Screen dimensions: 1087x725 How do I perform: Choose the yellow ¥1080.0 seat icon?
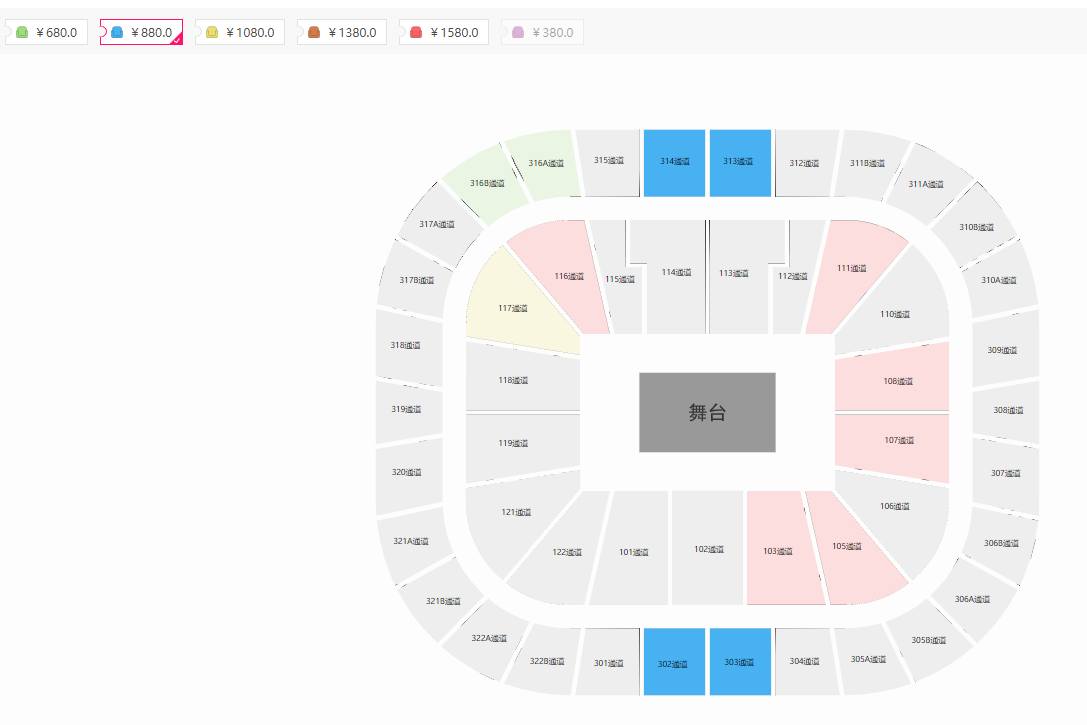212,33
